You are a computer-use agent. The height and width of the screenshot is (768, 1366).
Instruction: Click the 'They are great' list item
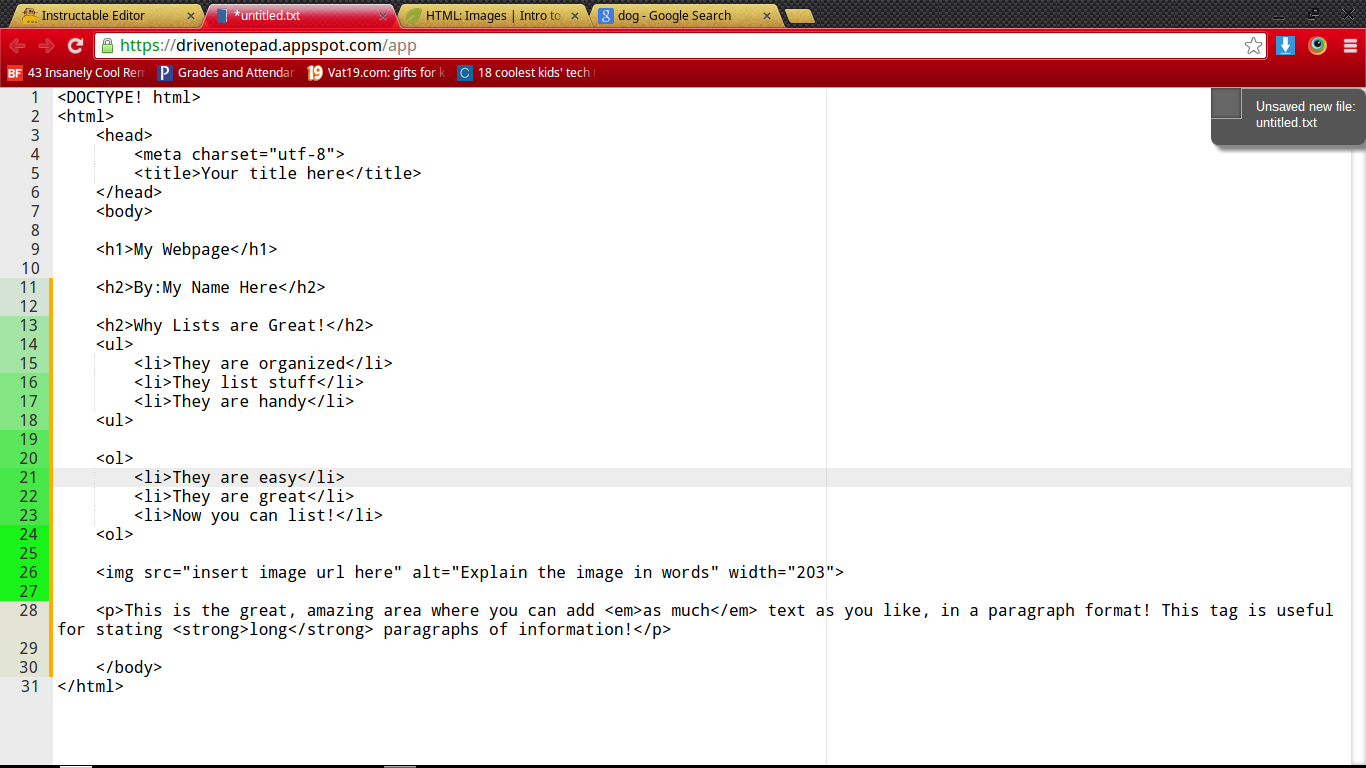tap(244, 497)
